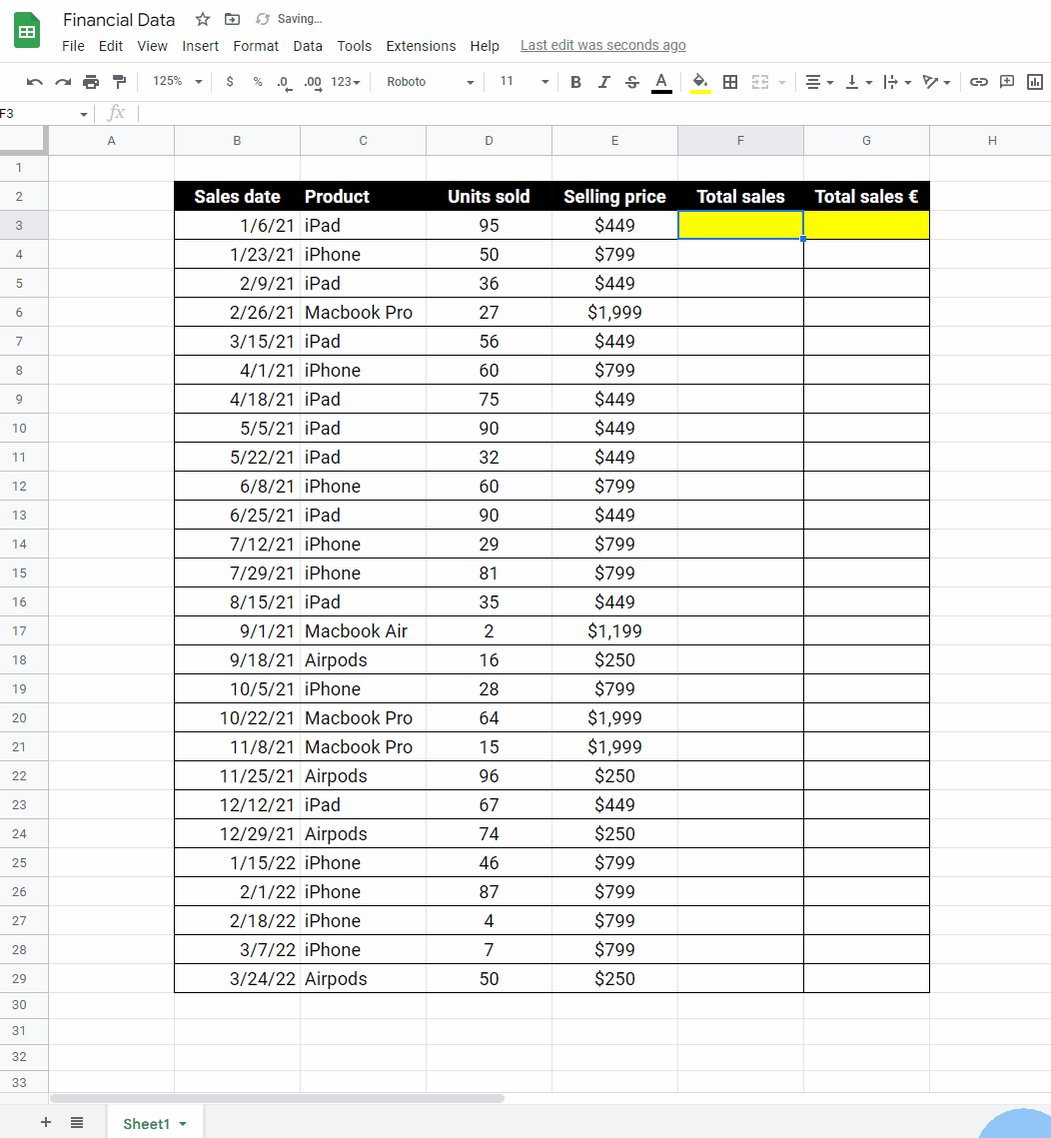Open text rotation dropdown
Viewport: 1051px width, 1138px height.
[x=936, y=82]
